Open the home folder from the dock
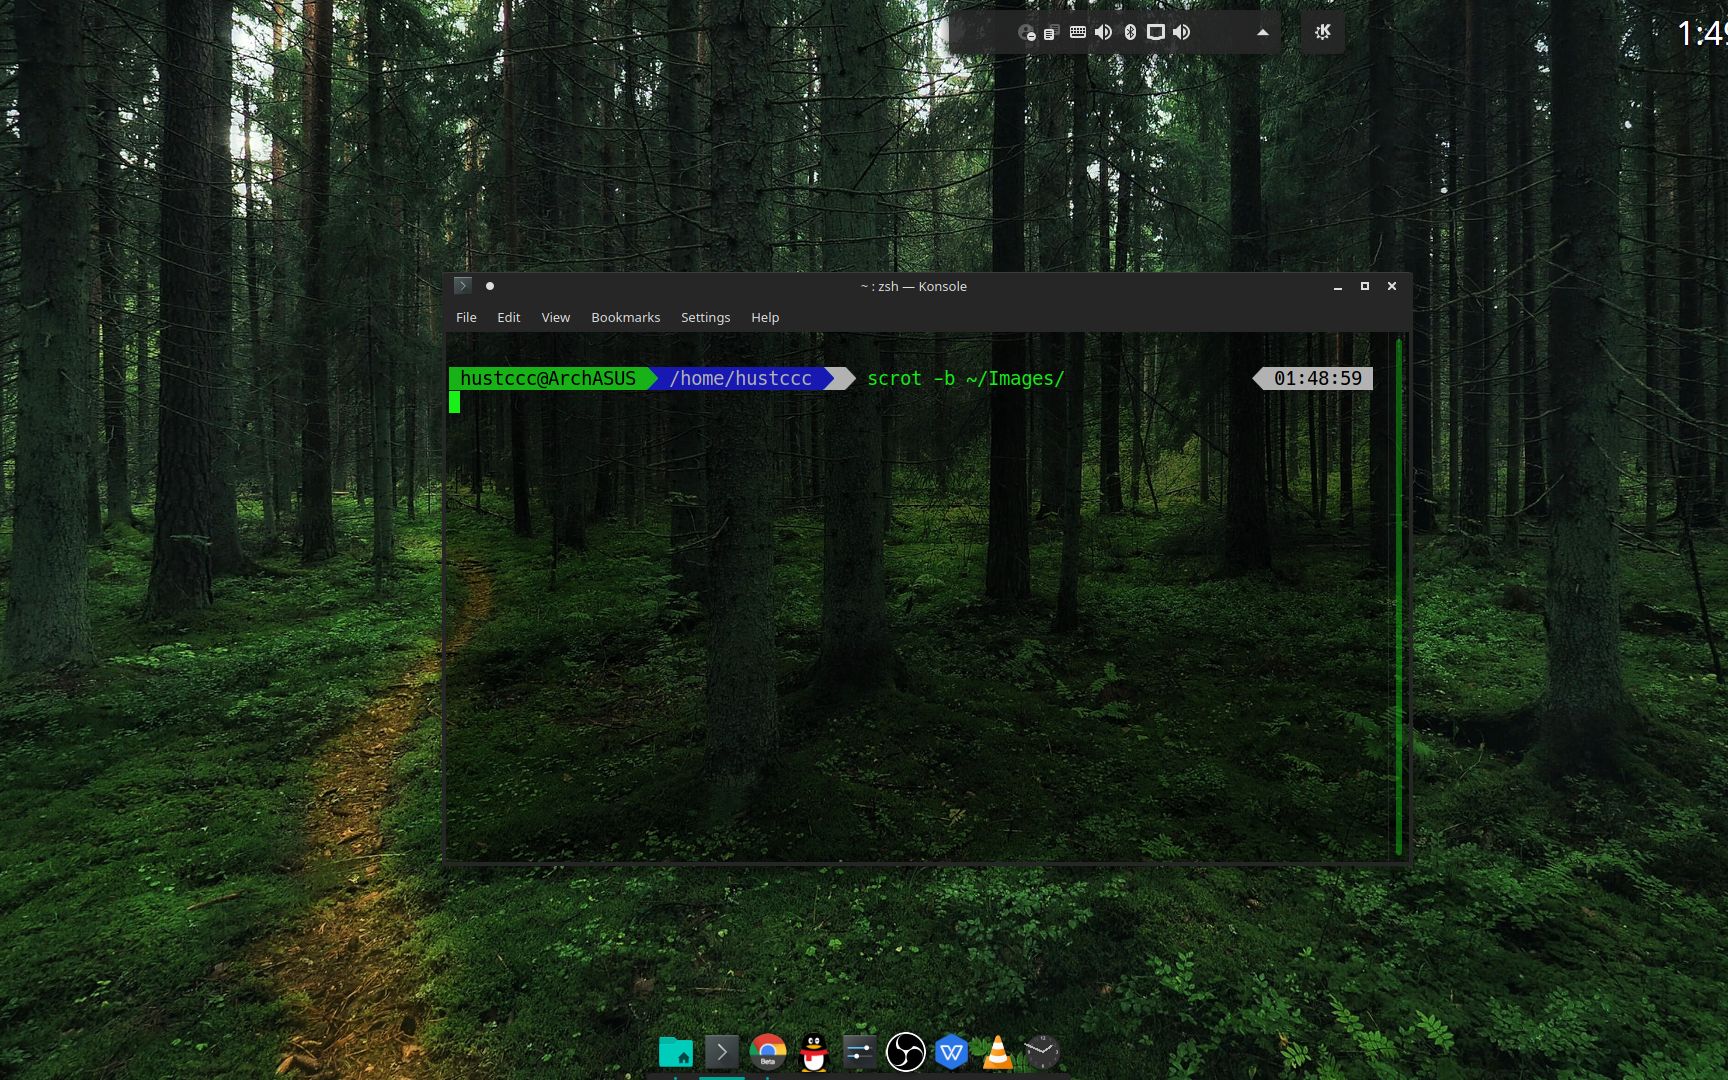Screen dimensions: 1728x1080 click(x=677, y=1052)
